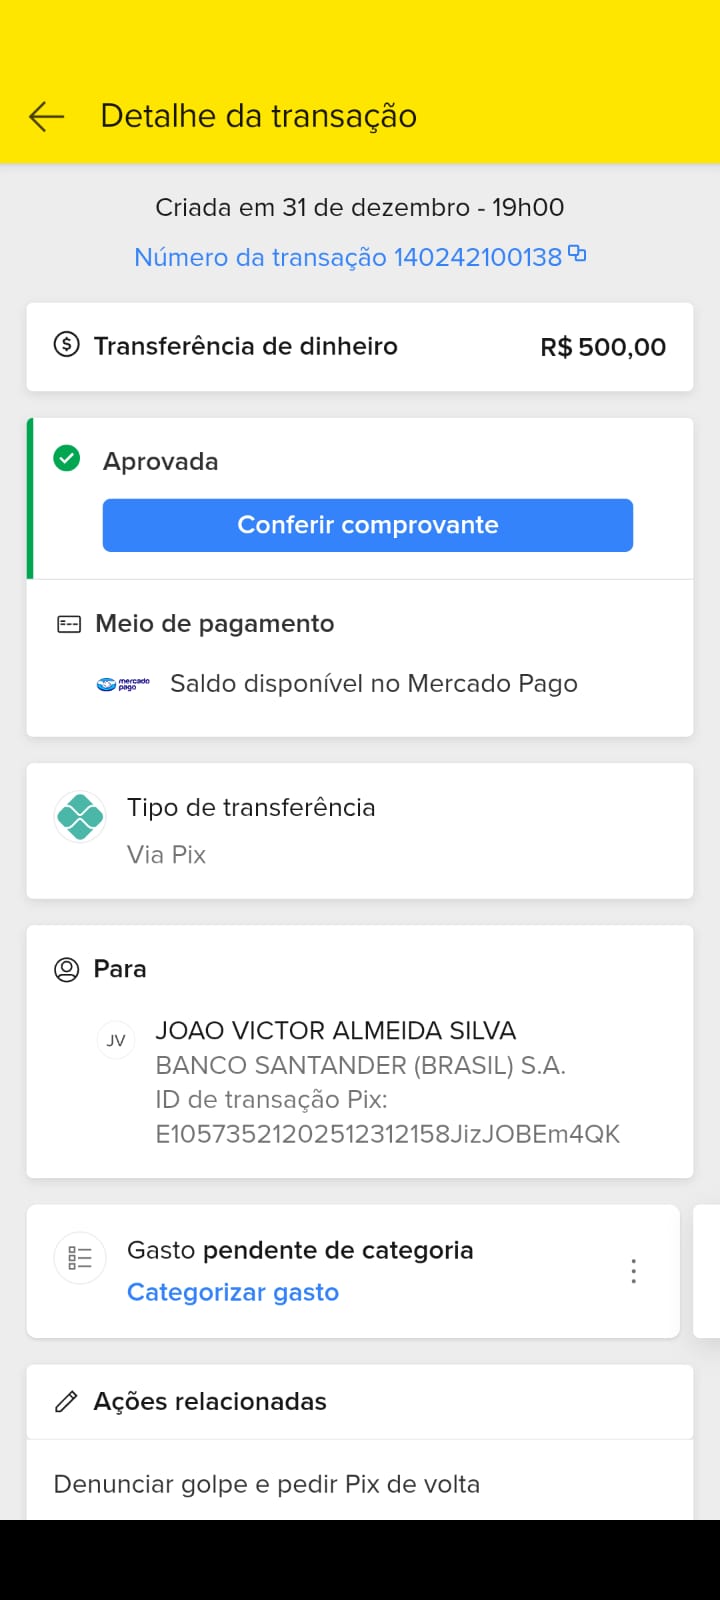Tap the Pix transaction ID text

[387, 1134]
